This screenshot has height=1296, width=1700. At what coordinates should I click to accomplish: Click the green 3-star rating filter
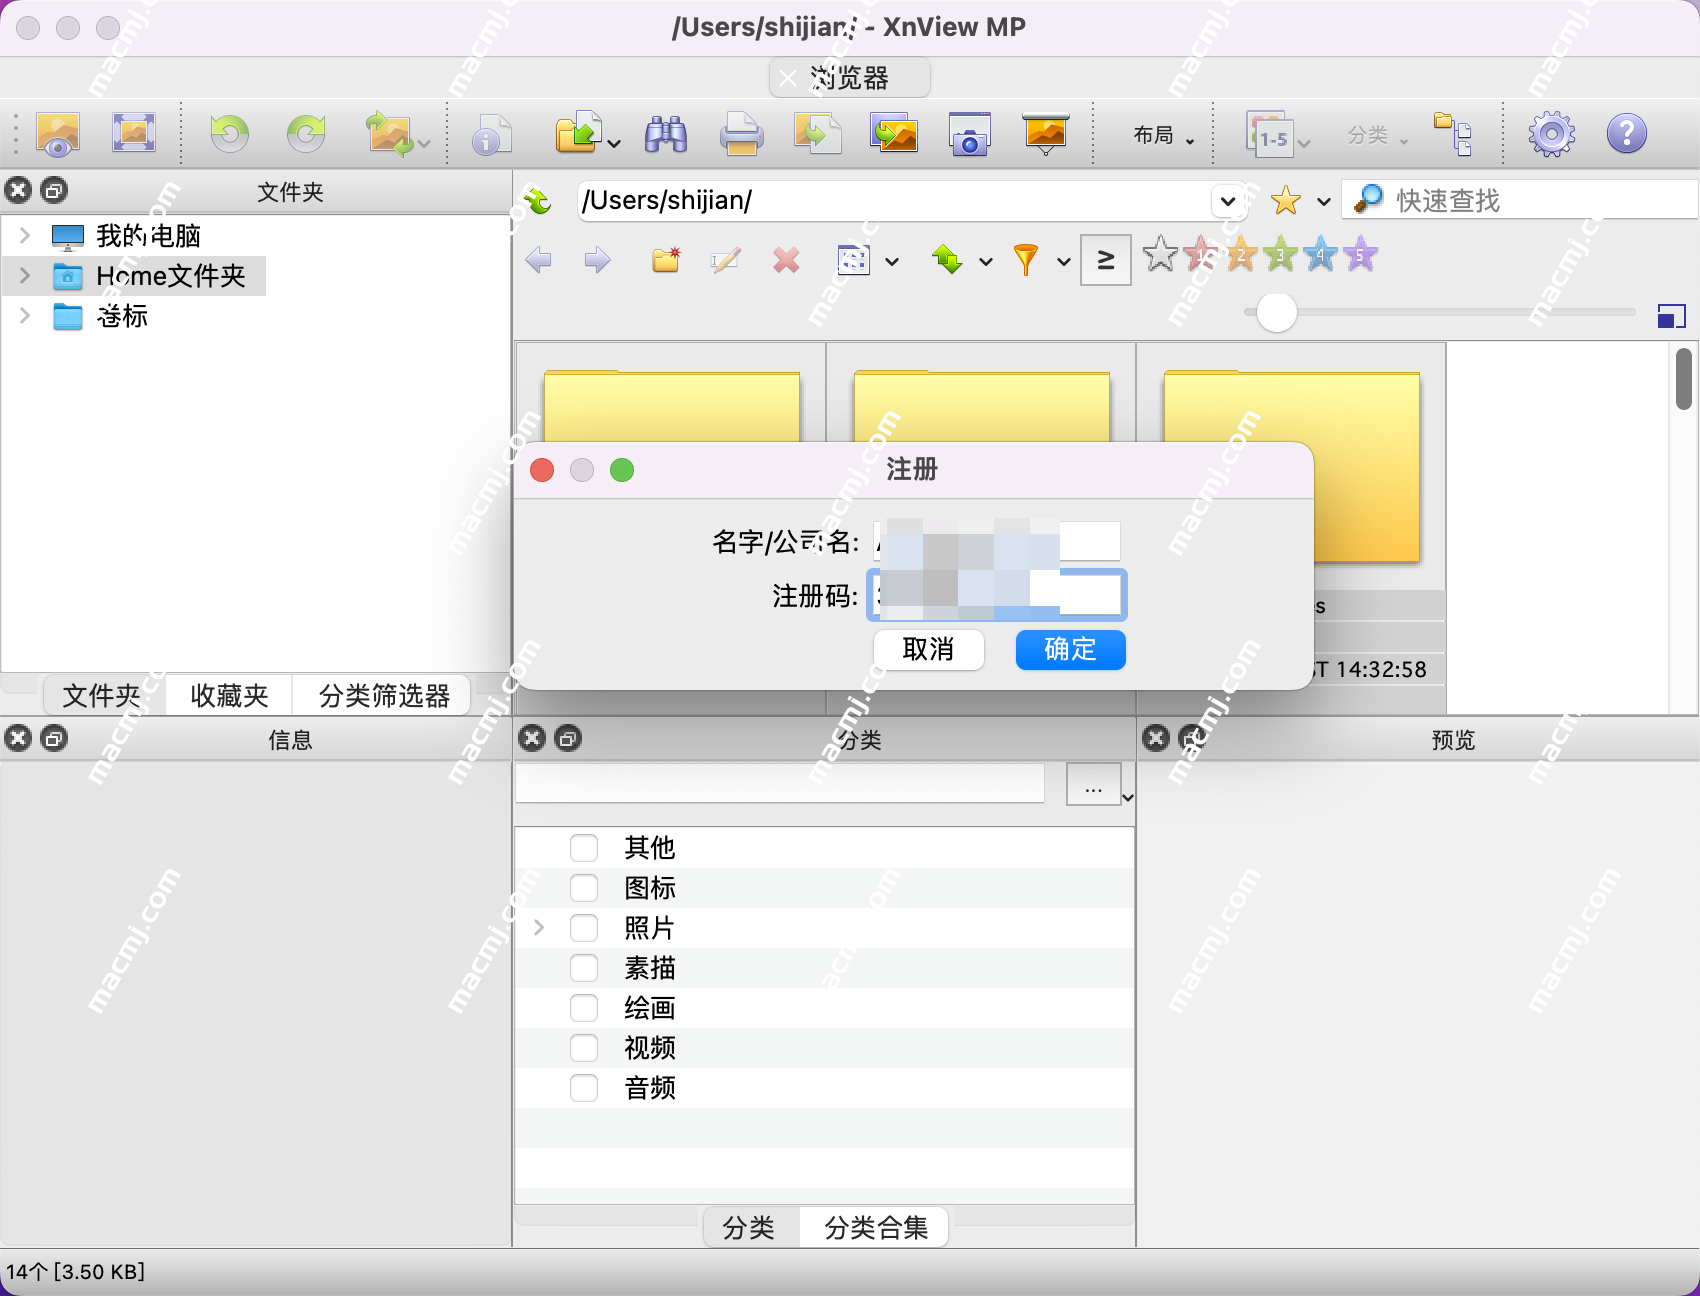[x=1281, y=255]
